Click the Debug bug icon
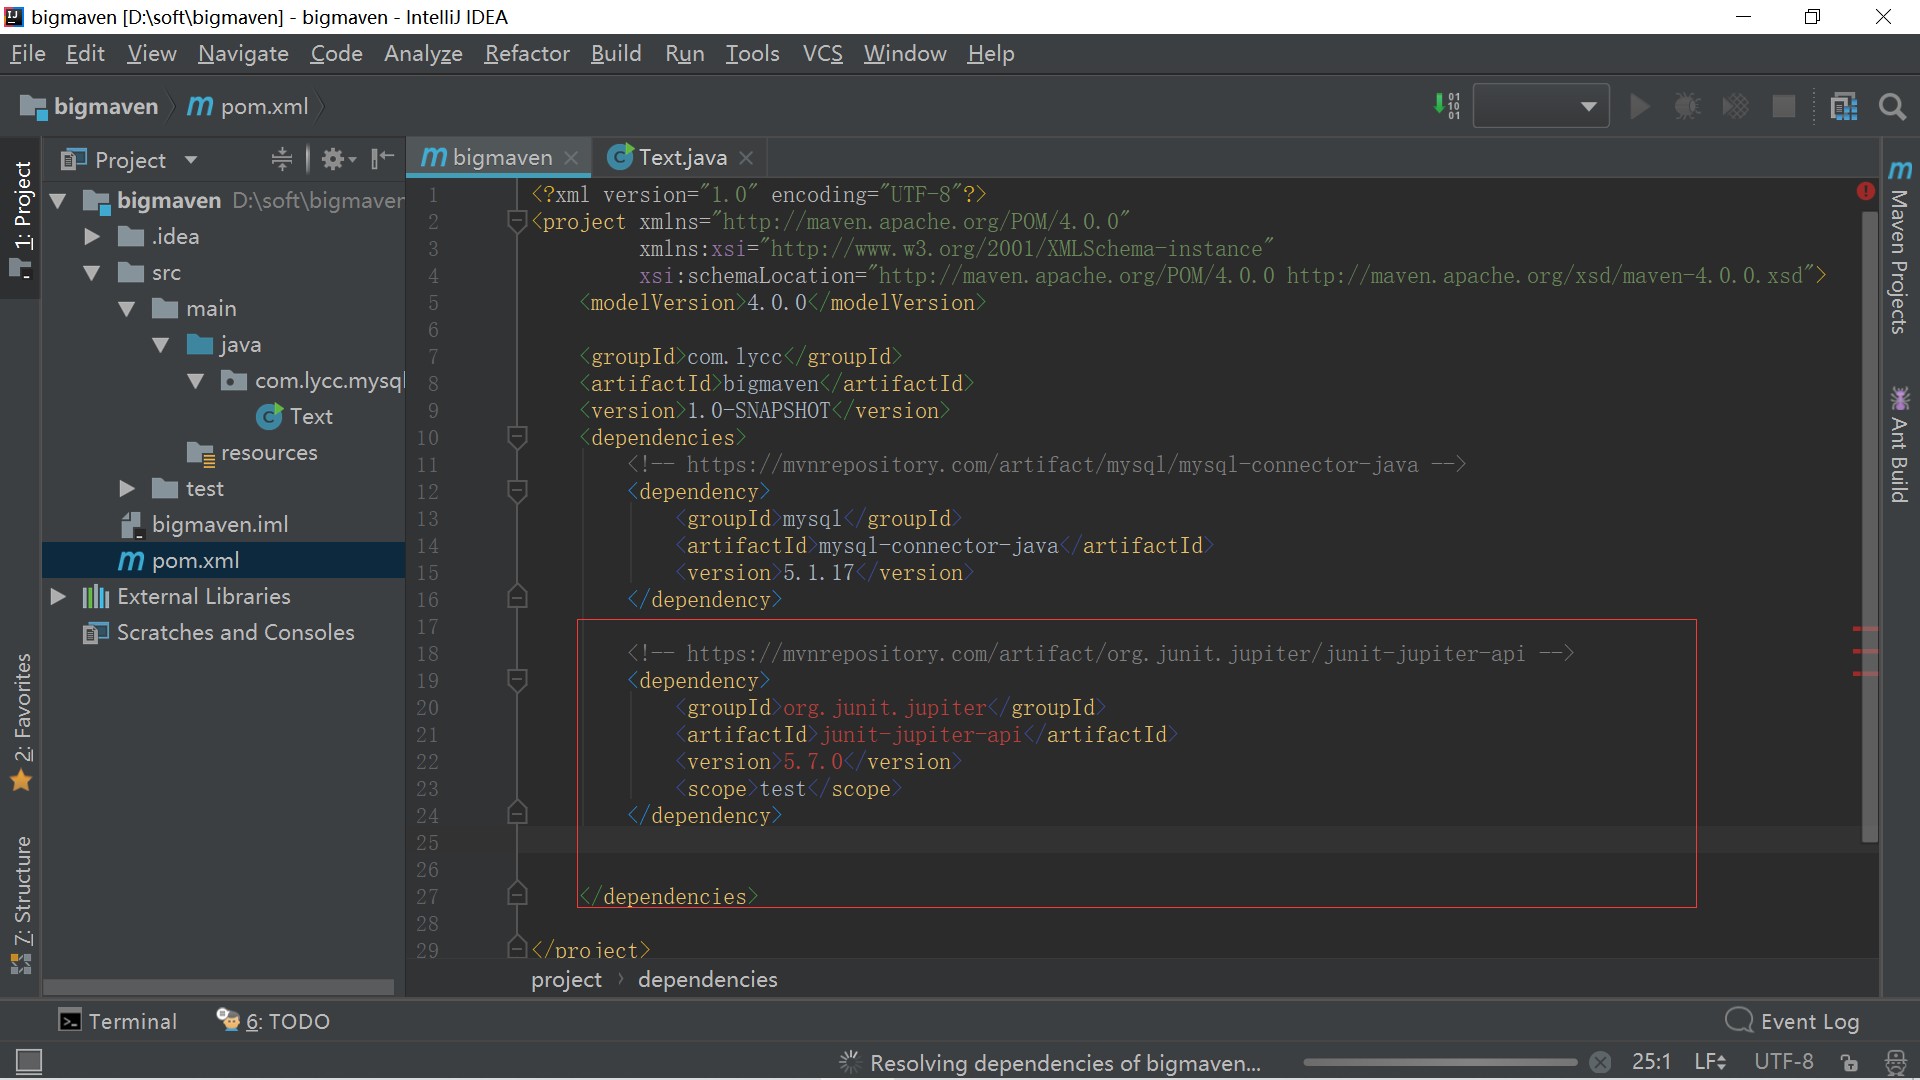The width and height of the screenshot is (1920, 1080). pyautogui.click(x=1687, y=107)
